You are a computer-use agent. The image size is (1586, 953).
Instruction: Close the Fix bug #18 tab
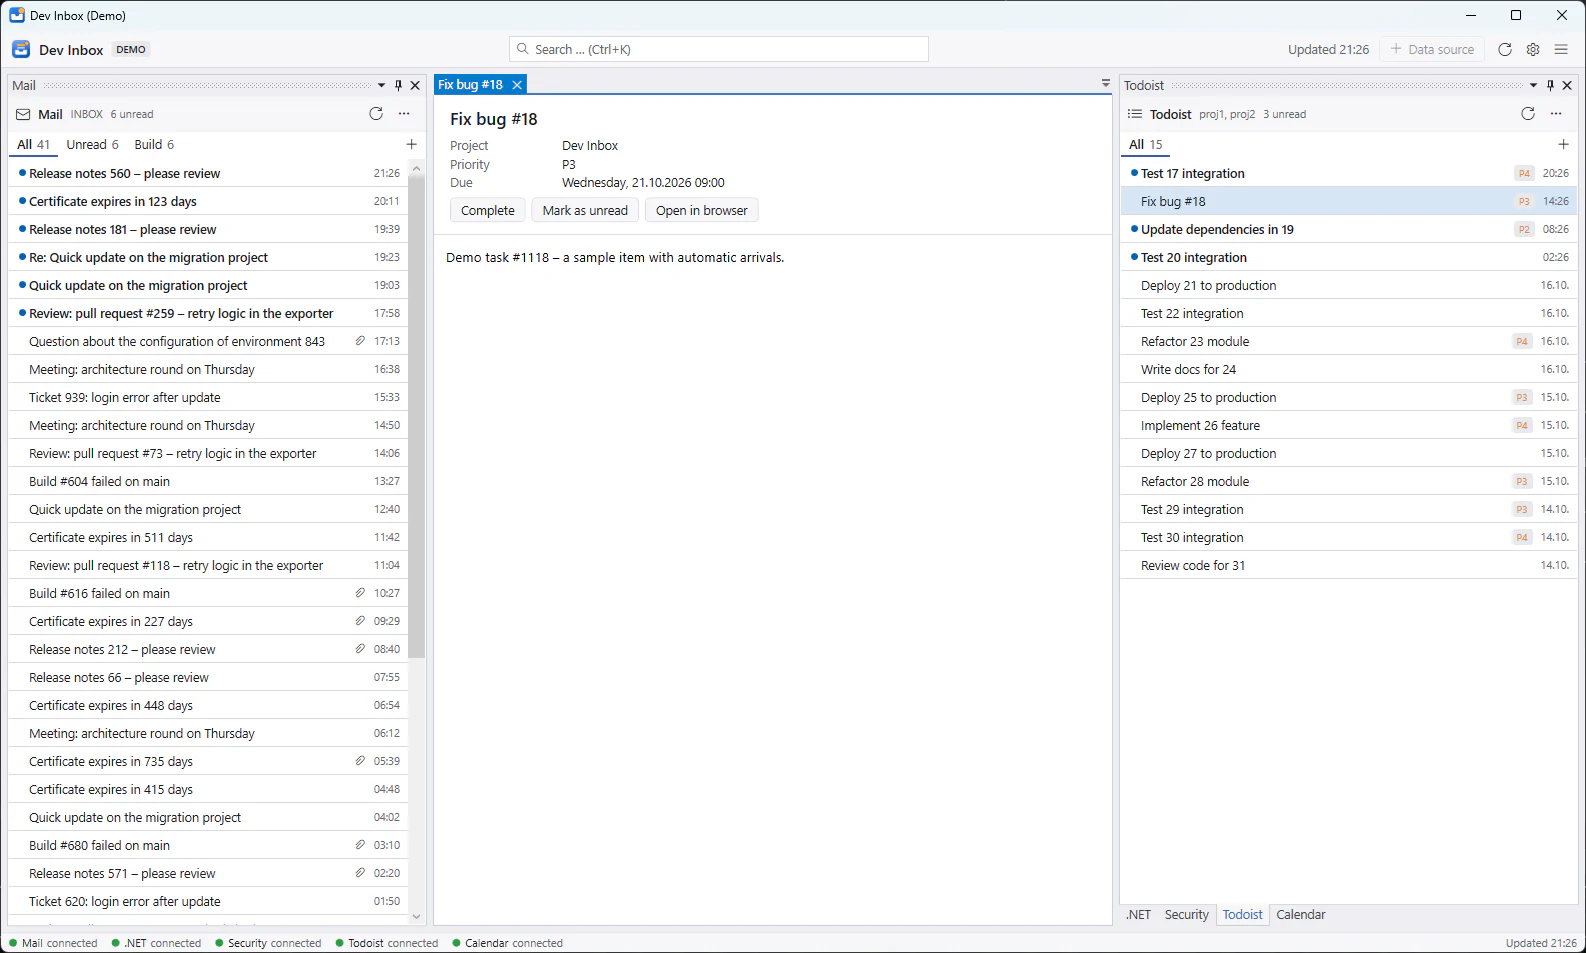[x=517, y=85]
